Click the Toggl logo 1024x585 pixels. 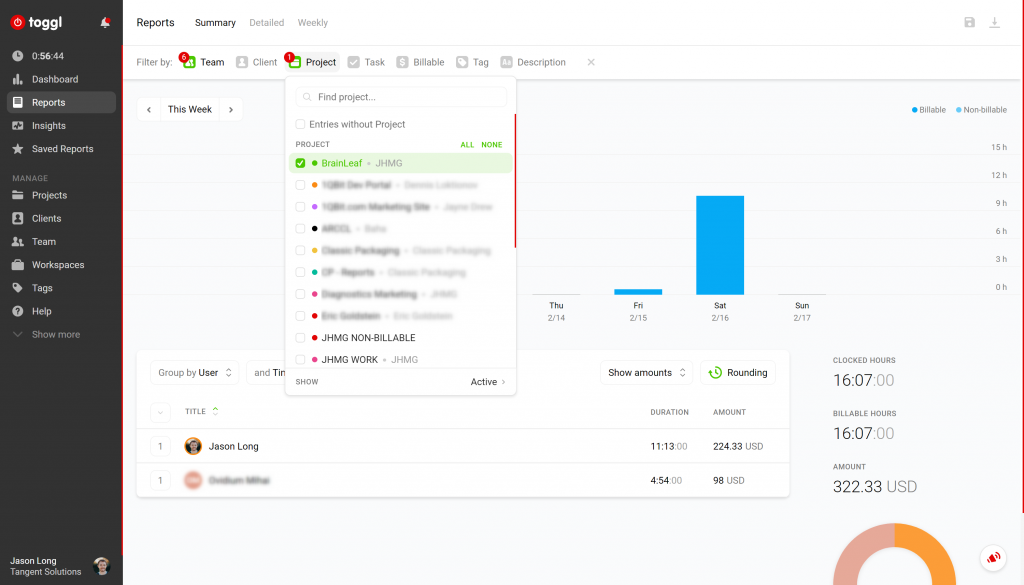point(37,22)
